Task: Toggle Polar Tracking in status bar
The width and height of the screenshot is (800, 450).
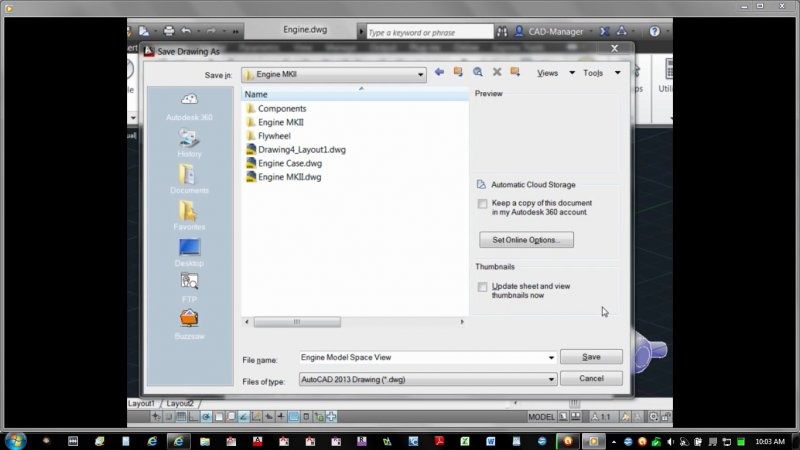Action: (x=206, y=417)
